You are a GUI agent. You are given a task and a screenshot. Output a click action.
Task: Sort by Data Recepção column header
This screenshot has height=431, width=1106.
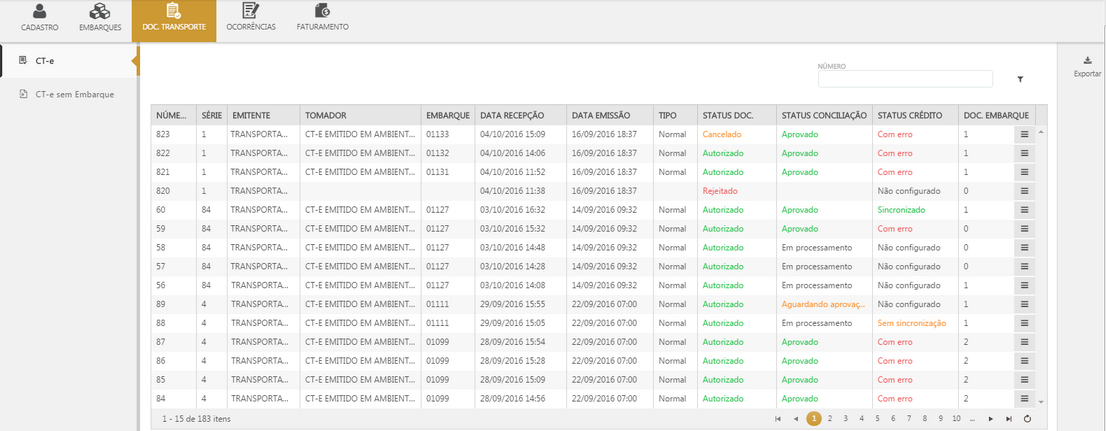pos(512,115)
